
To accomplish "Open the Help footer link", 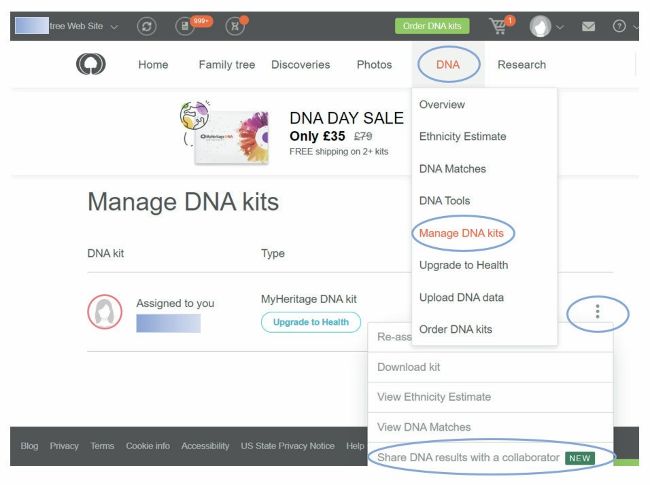I will (355, 446).
